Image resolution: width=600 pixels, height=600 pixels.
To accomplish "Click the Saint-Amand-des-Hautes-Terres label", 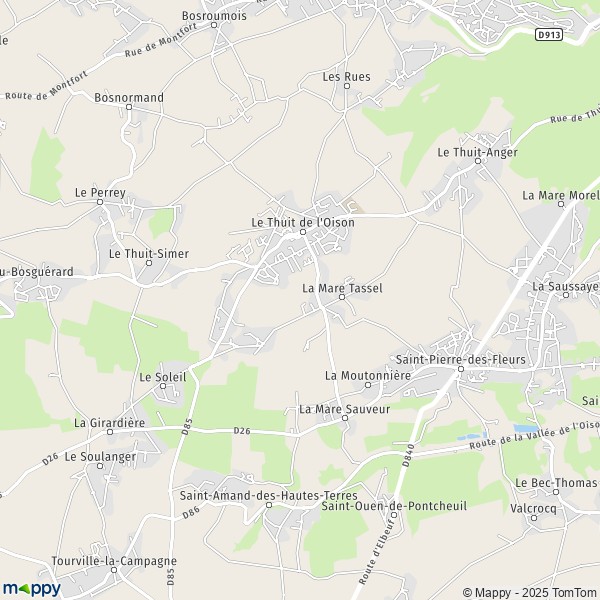I will (269, 496).
